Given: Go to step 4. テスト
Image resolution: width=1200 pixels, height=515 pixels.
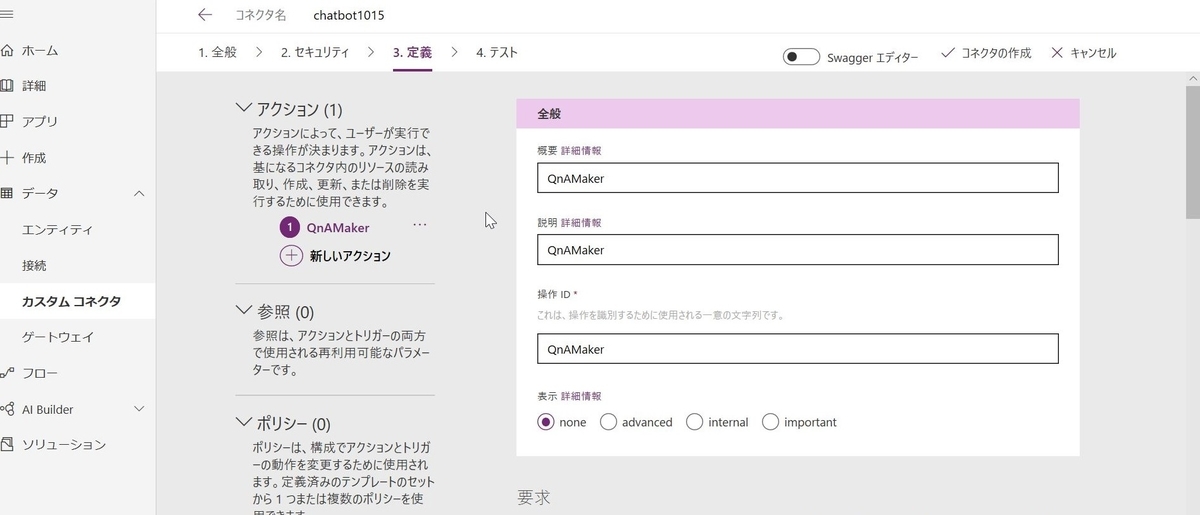Looking at the screenshot, I should click(x=497, y=53).
